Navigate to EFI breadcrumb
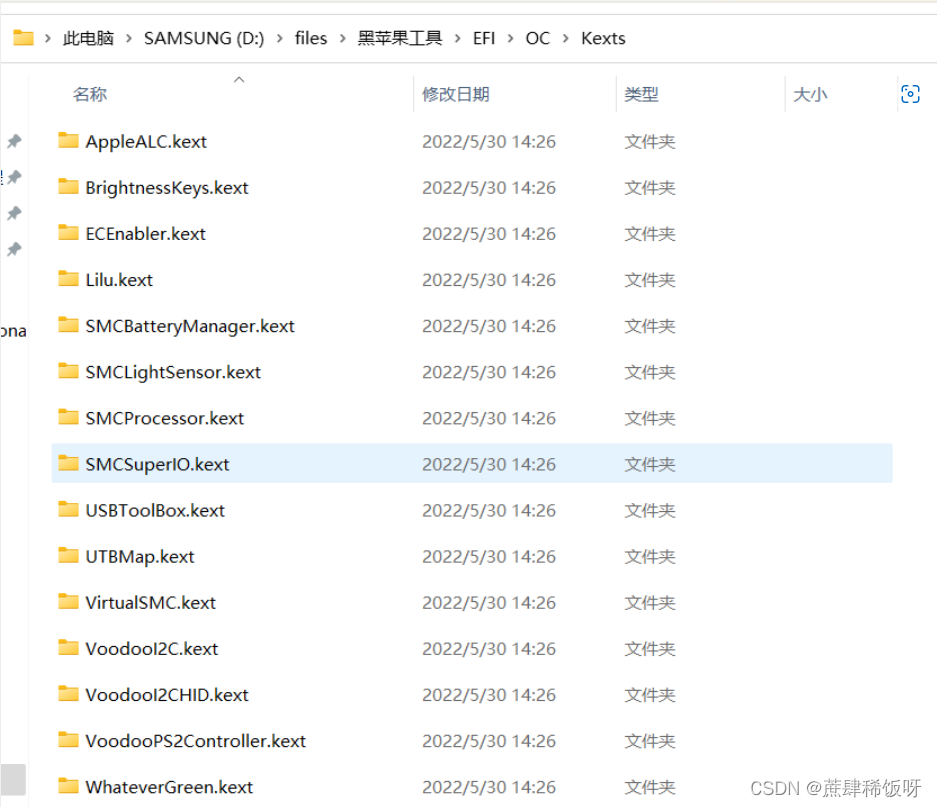The image size is (937, 807). [x=484, y=38]
